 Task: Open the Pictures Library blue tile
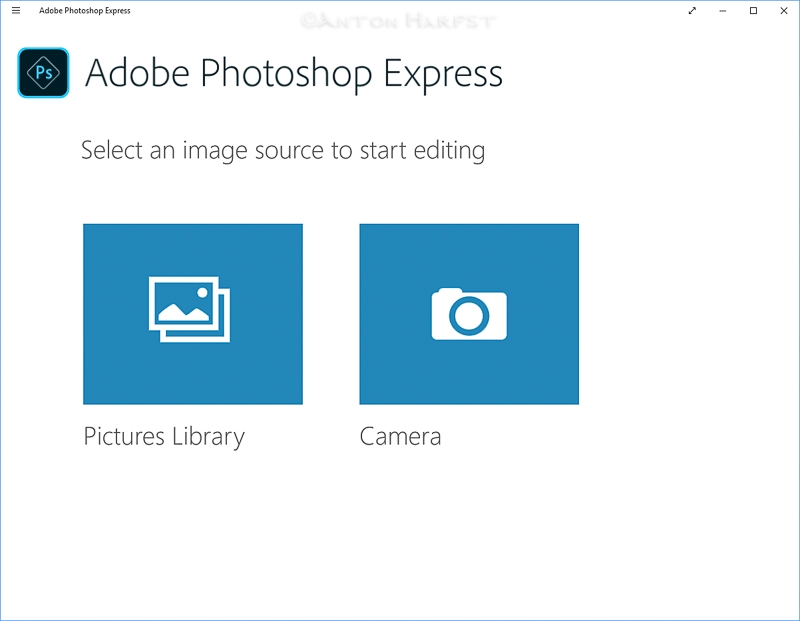coord(193,314)
